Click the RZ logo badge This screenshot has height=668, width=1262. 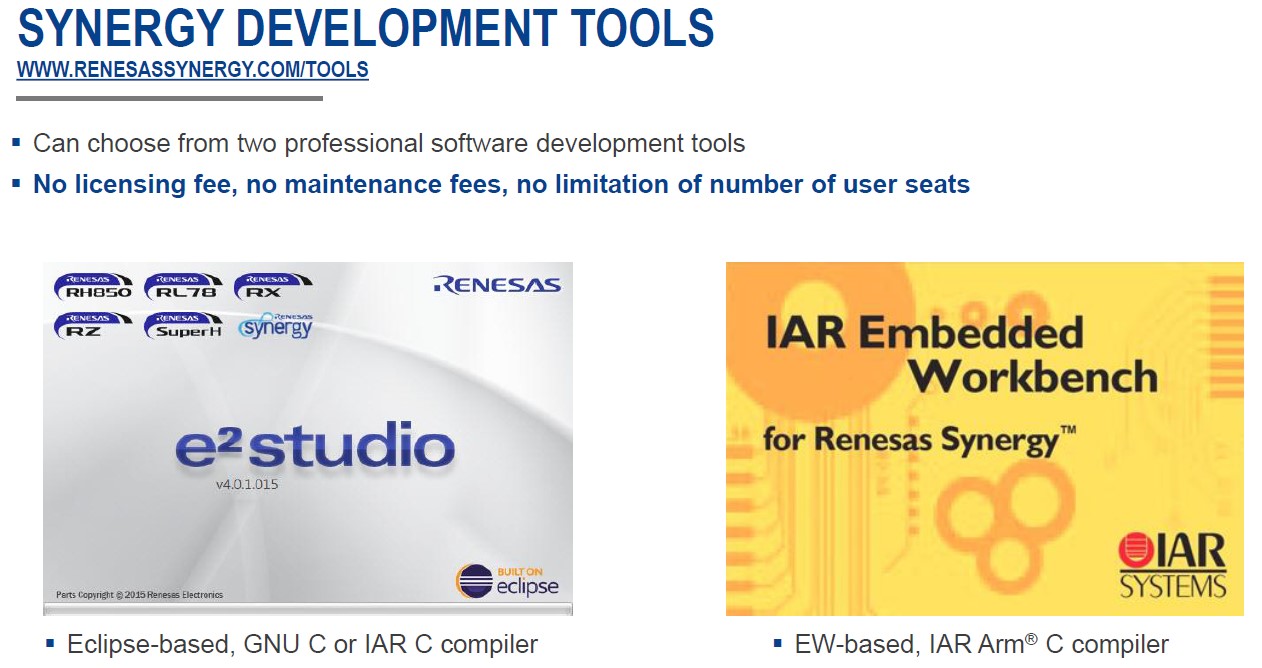93,326
